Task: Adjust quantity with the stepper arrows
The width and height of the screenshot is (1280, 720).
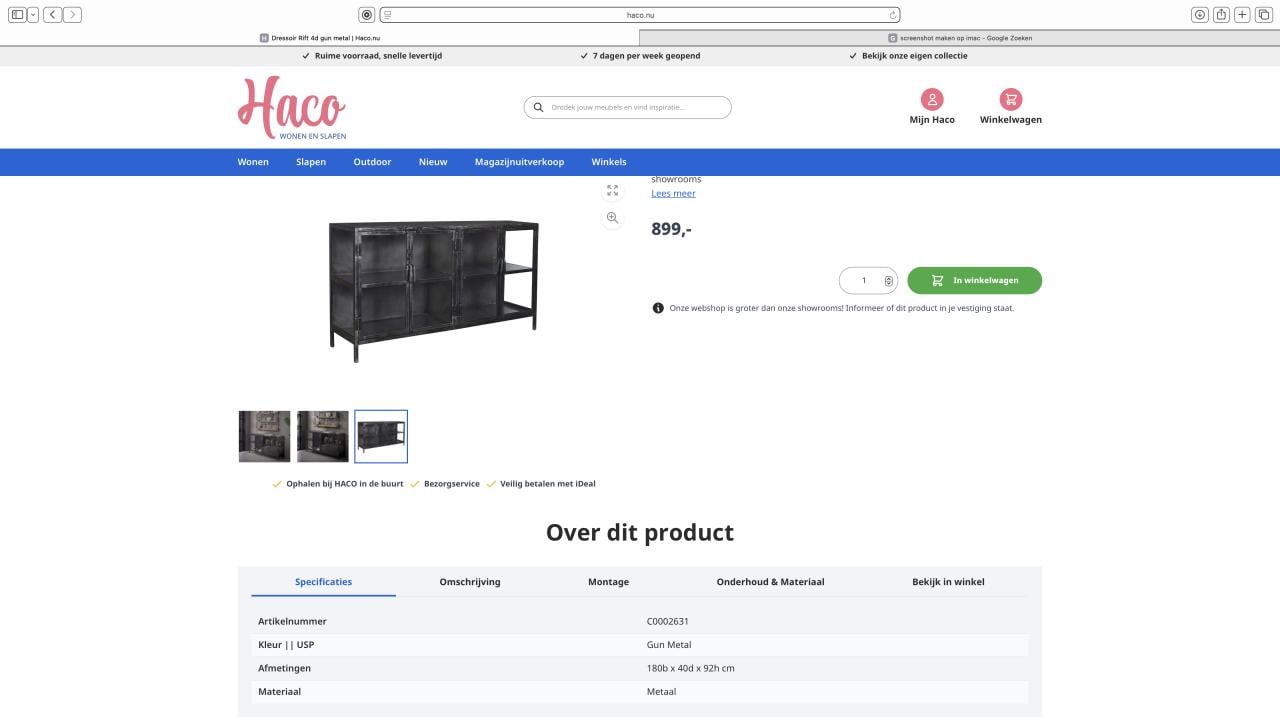Action: point(889,281)
